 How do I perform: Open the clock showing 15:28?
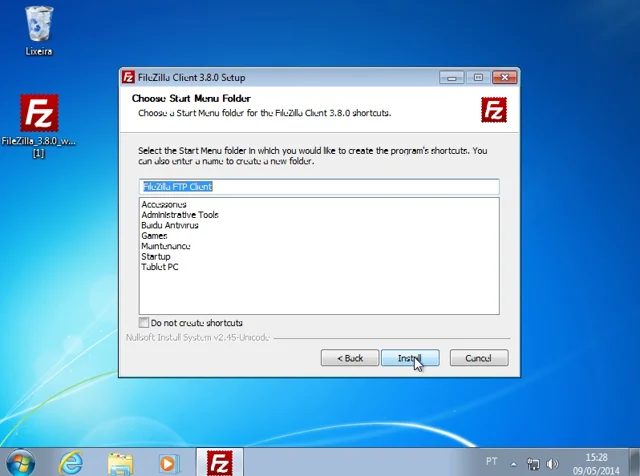click(x=596, y=464)
